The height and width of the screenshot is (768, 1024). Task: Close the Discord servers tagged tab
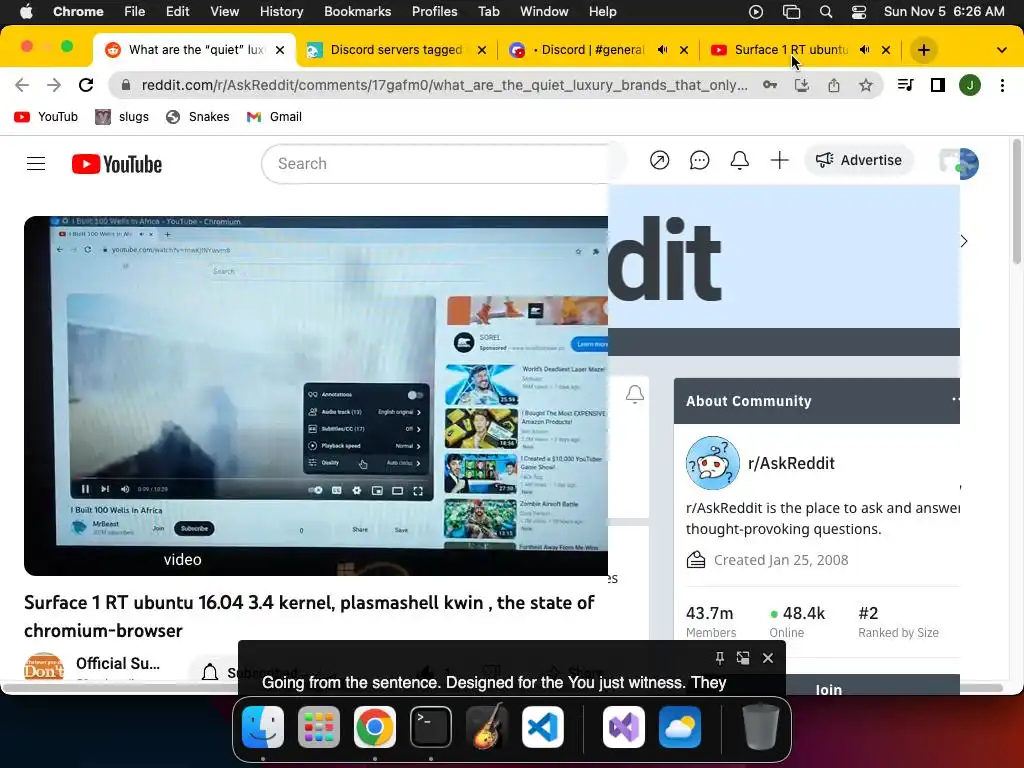[482, 50]
